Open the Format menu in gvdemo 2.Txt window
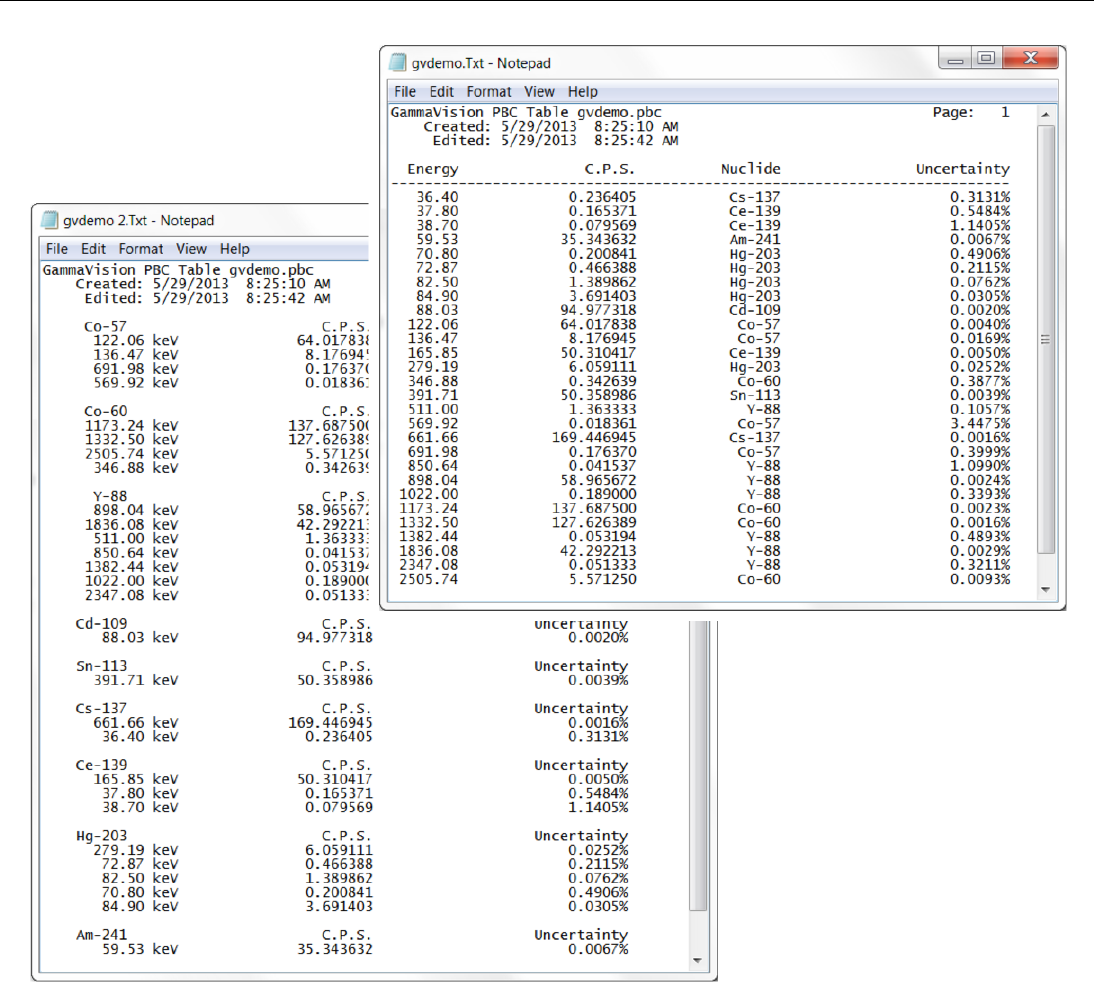1094x982 pixels. [x=141, y=249]
